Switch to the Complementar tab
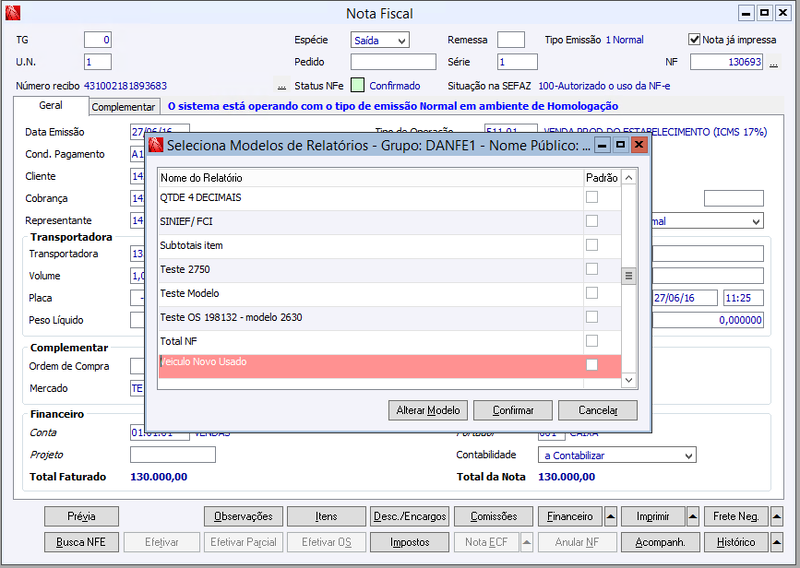800x568 pixels. 123,107
